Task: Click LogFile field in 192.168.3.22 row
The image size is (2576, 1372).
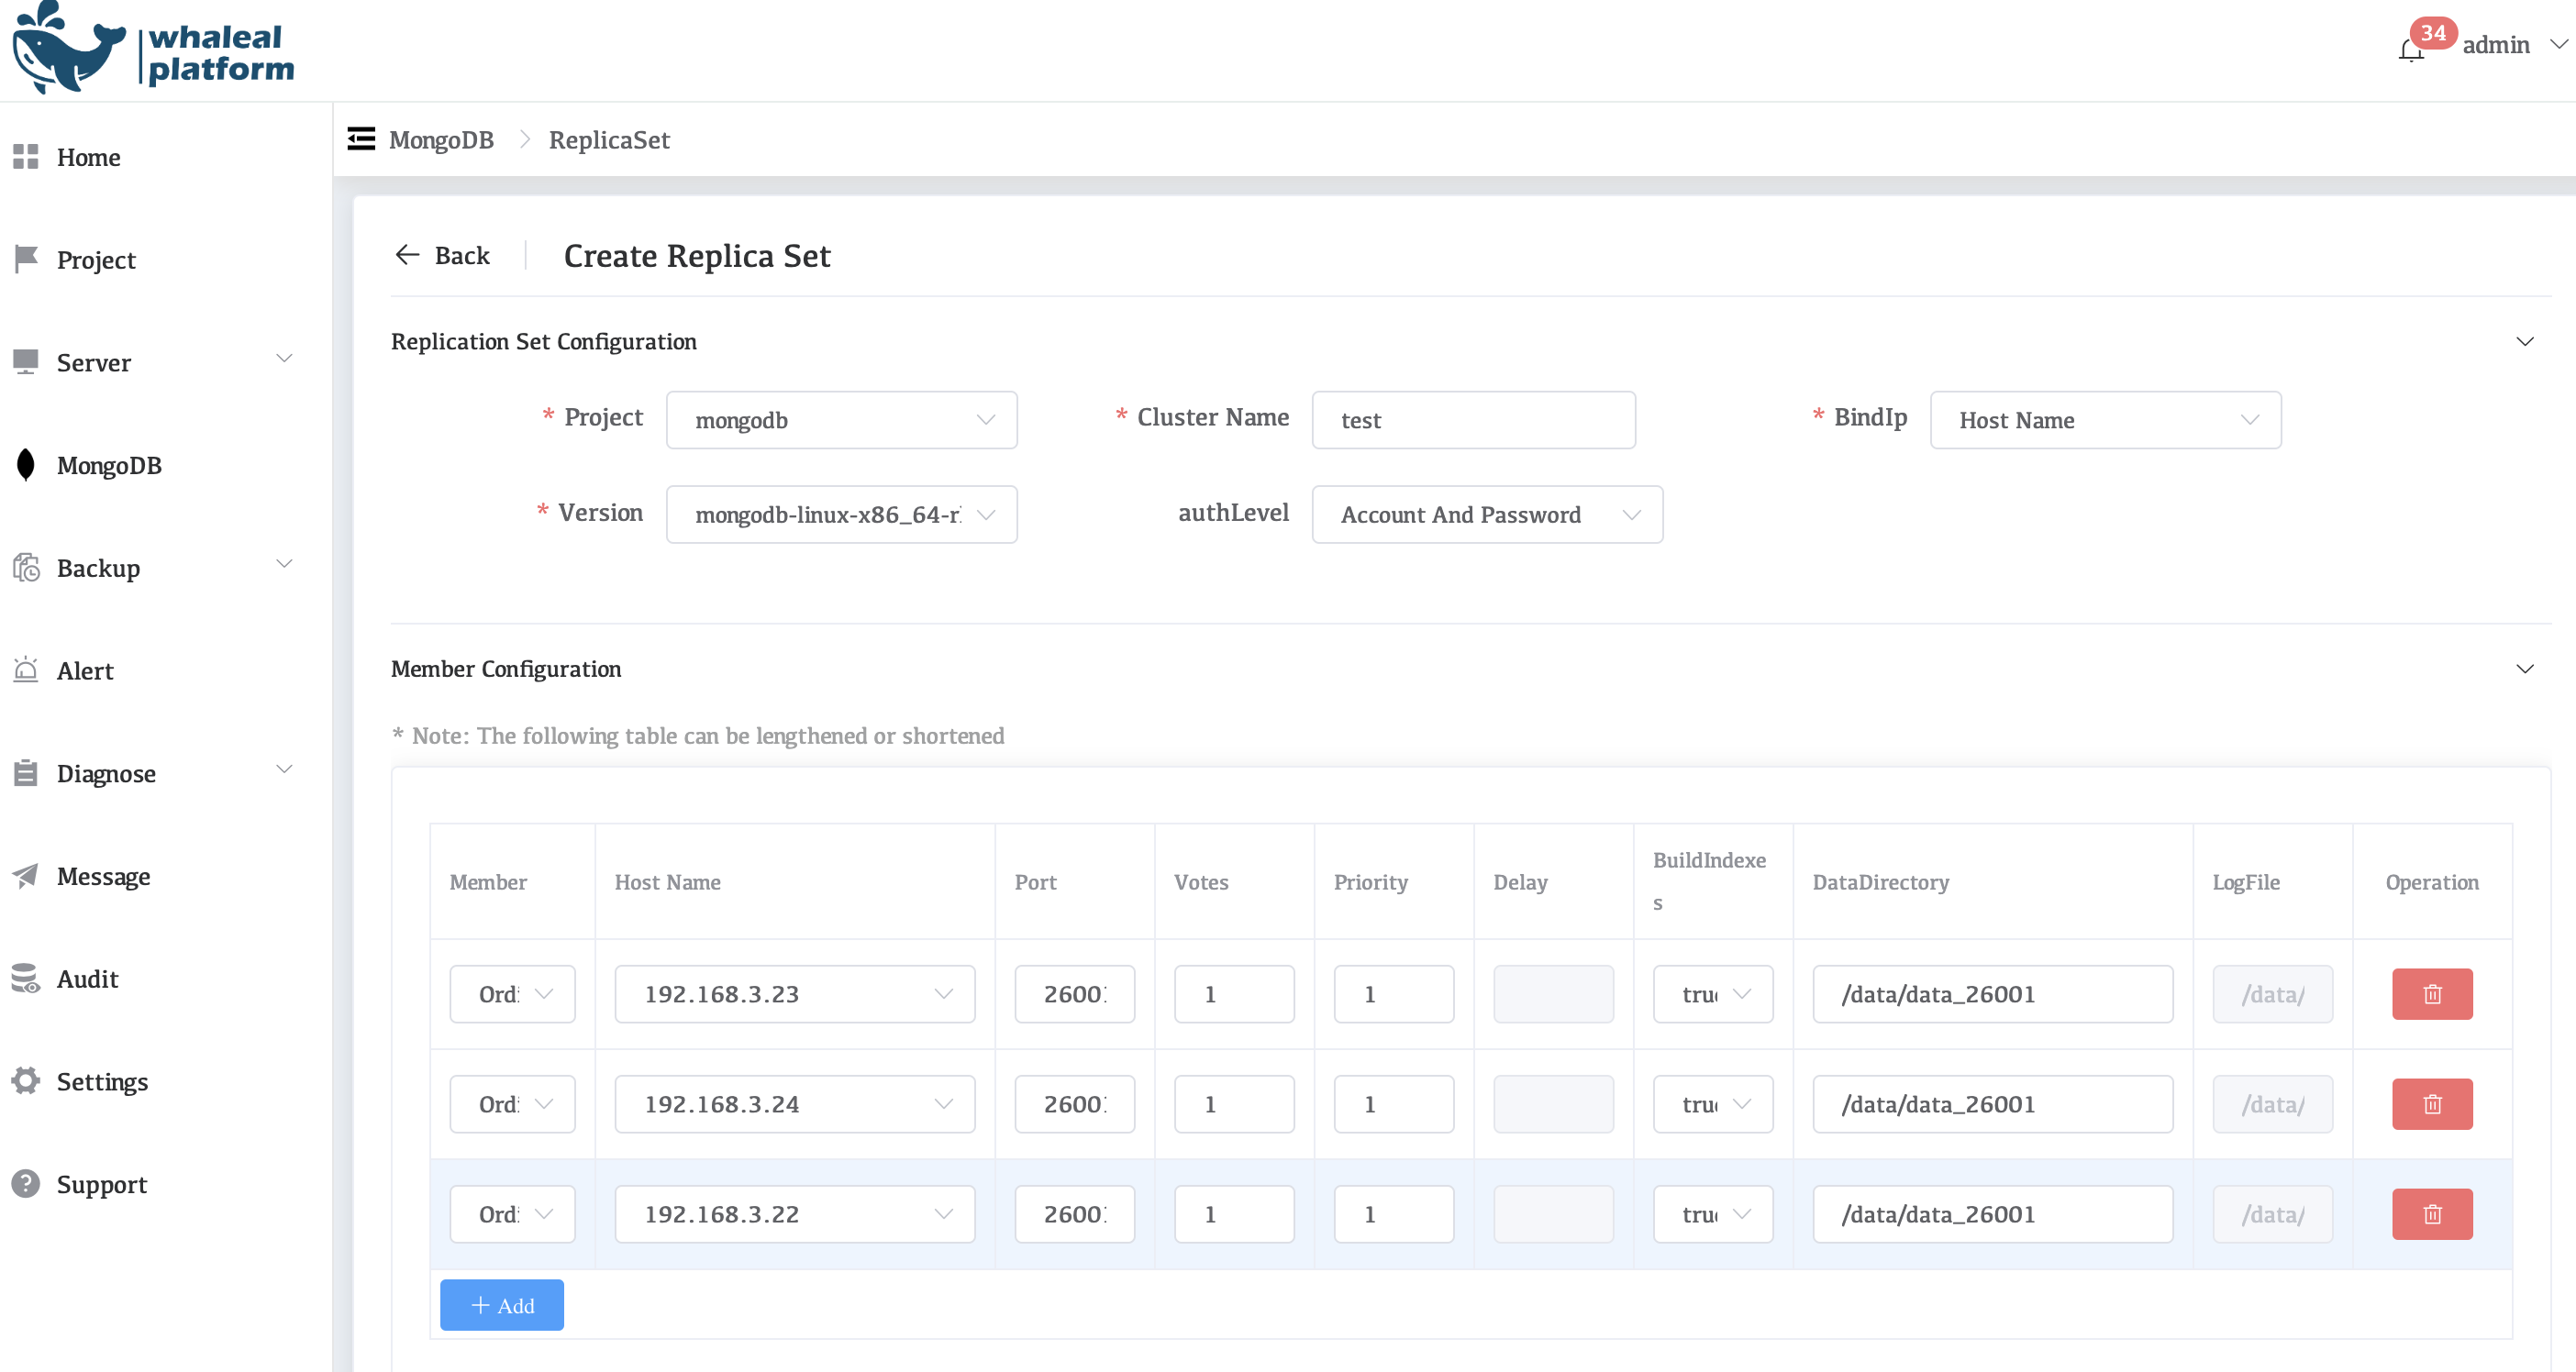Action: click(2272, 1214)
